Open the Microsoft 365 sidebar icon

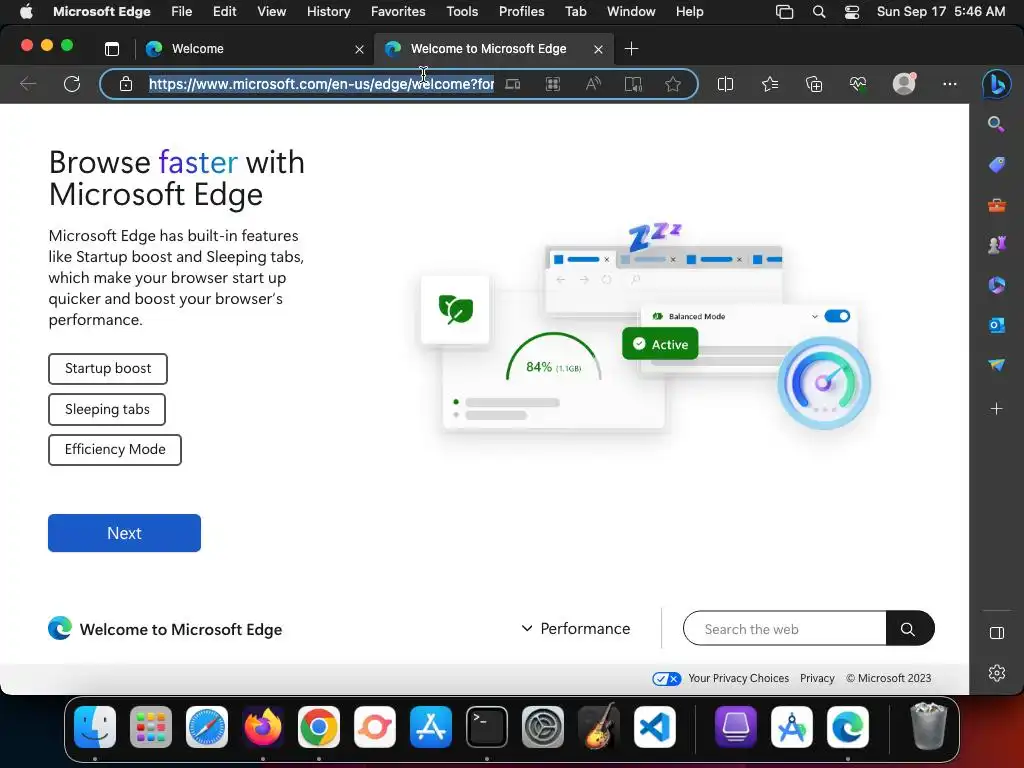coord(997,285)
